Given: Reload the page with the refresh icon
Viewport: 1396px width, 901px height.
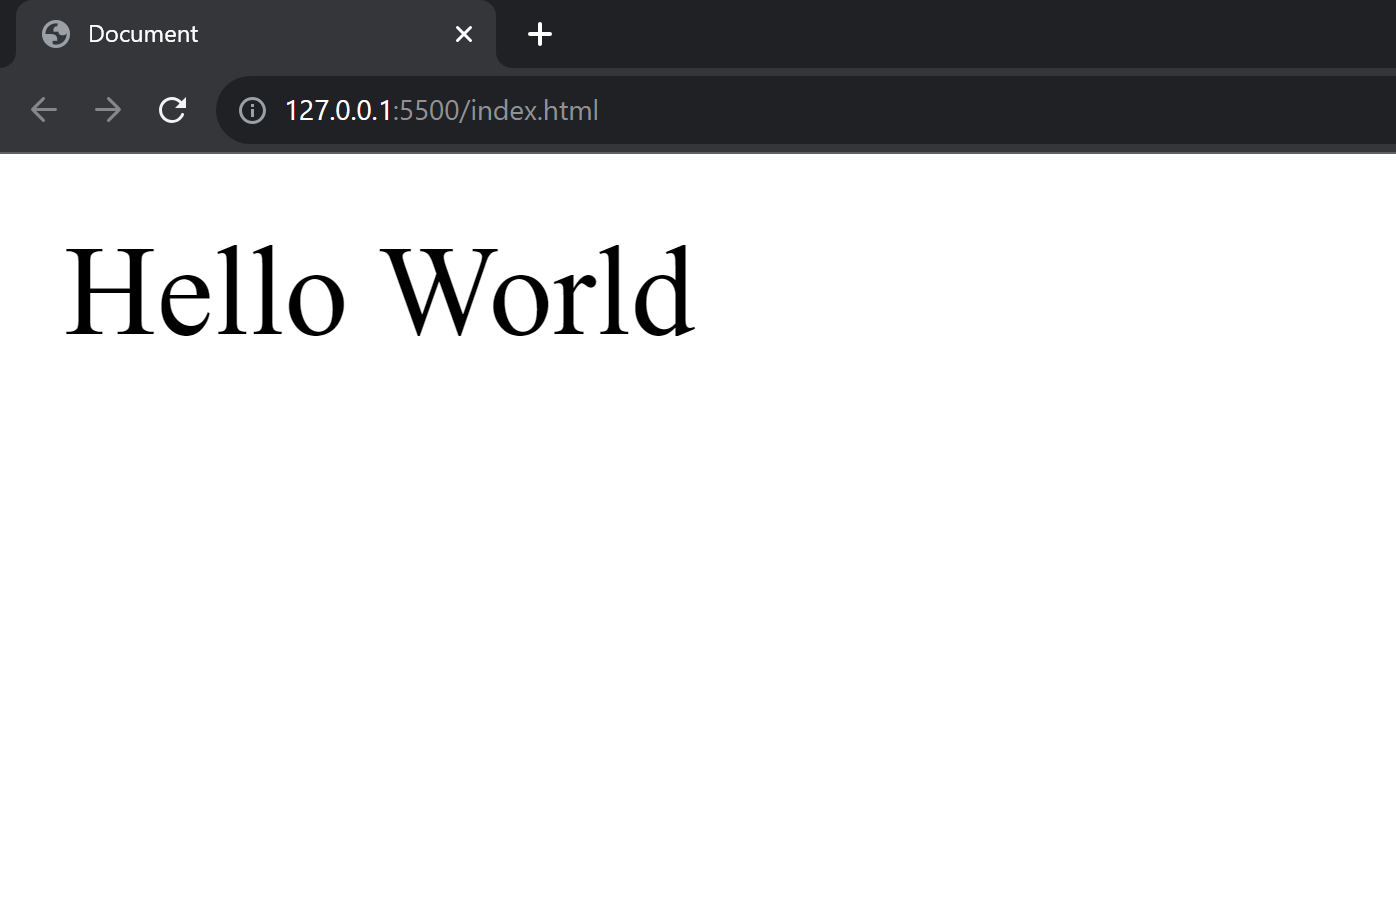Looking at the screenshot, I should (x=172, y=110).
